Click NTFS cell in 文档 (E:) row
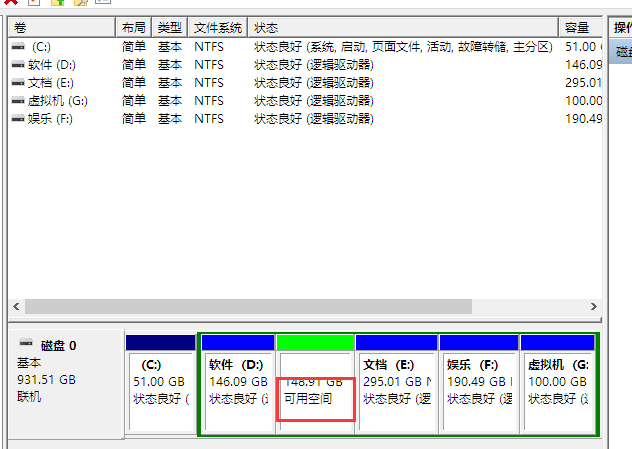Viewport: 632px width, 449px height. [209, 83]
